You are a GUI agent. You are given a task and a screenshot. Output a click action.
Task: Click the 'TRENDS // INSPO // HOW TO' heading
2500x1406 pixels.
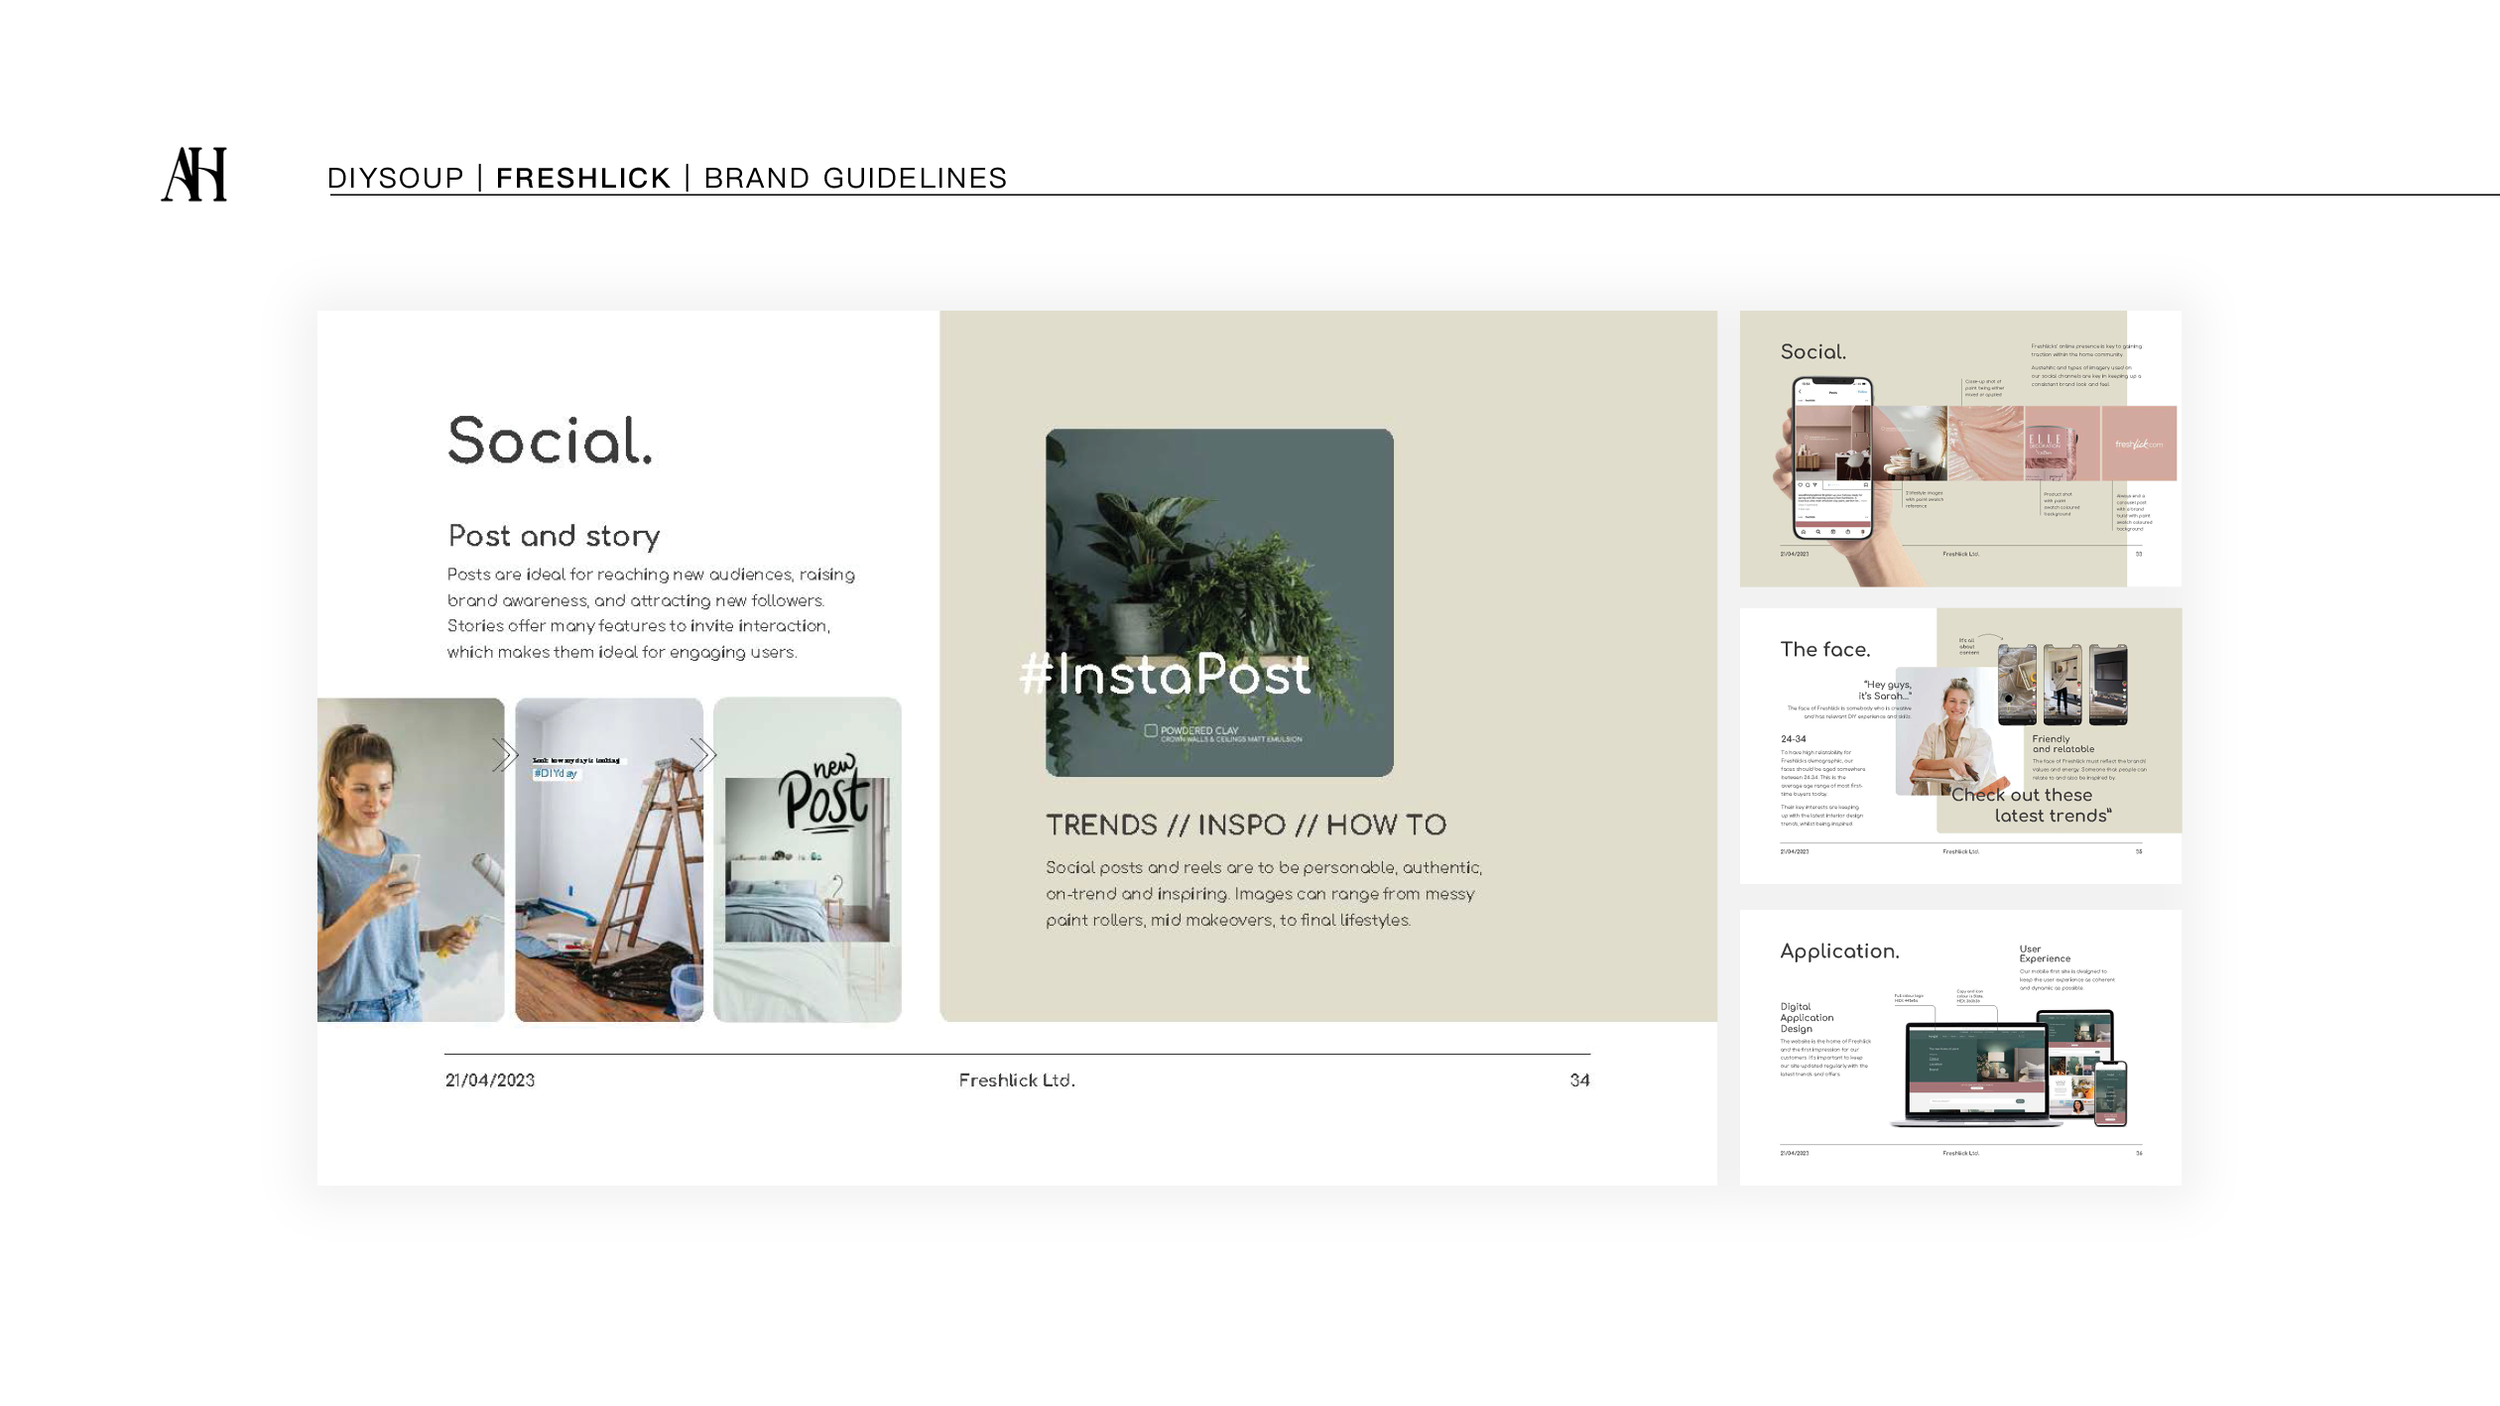click(1245, 825)
